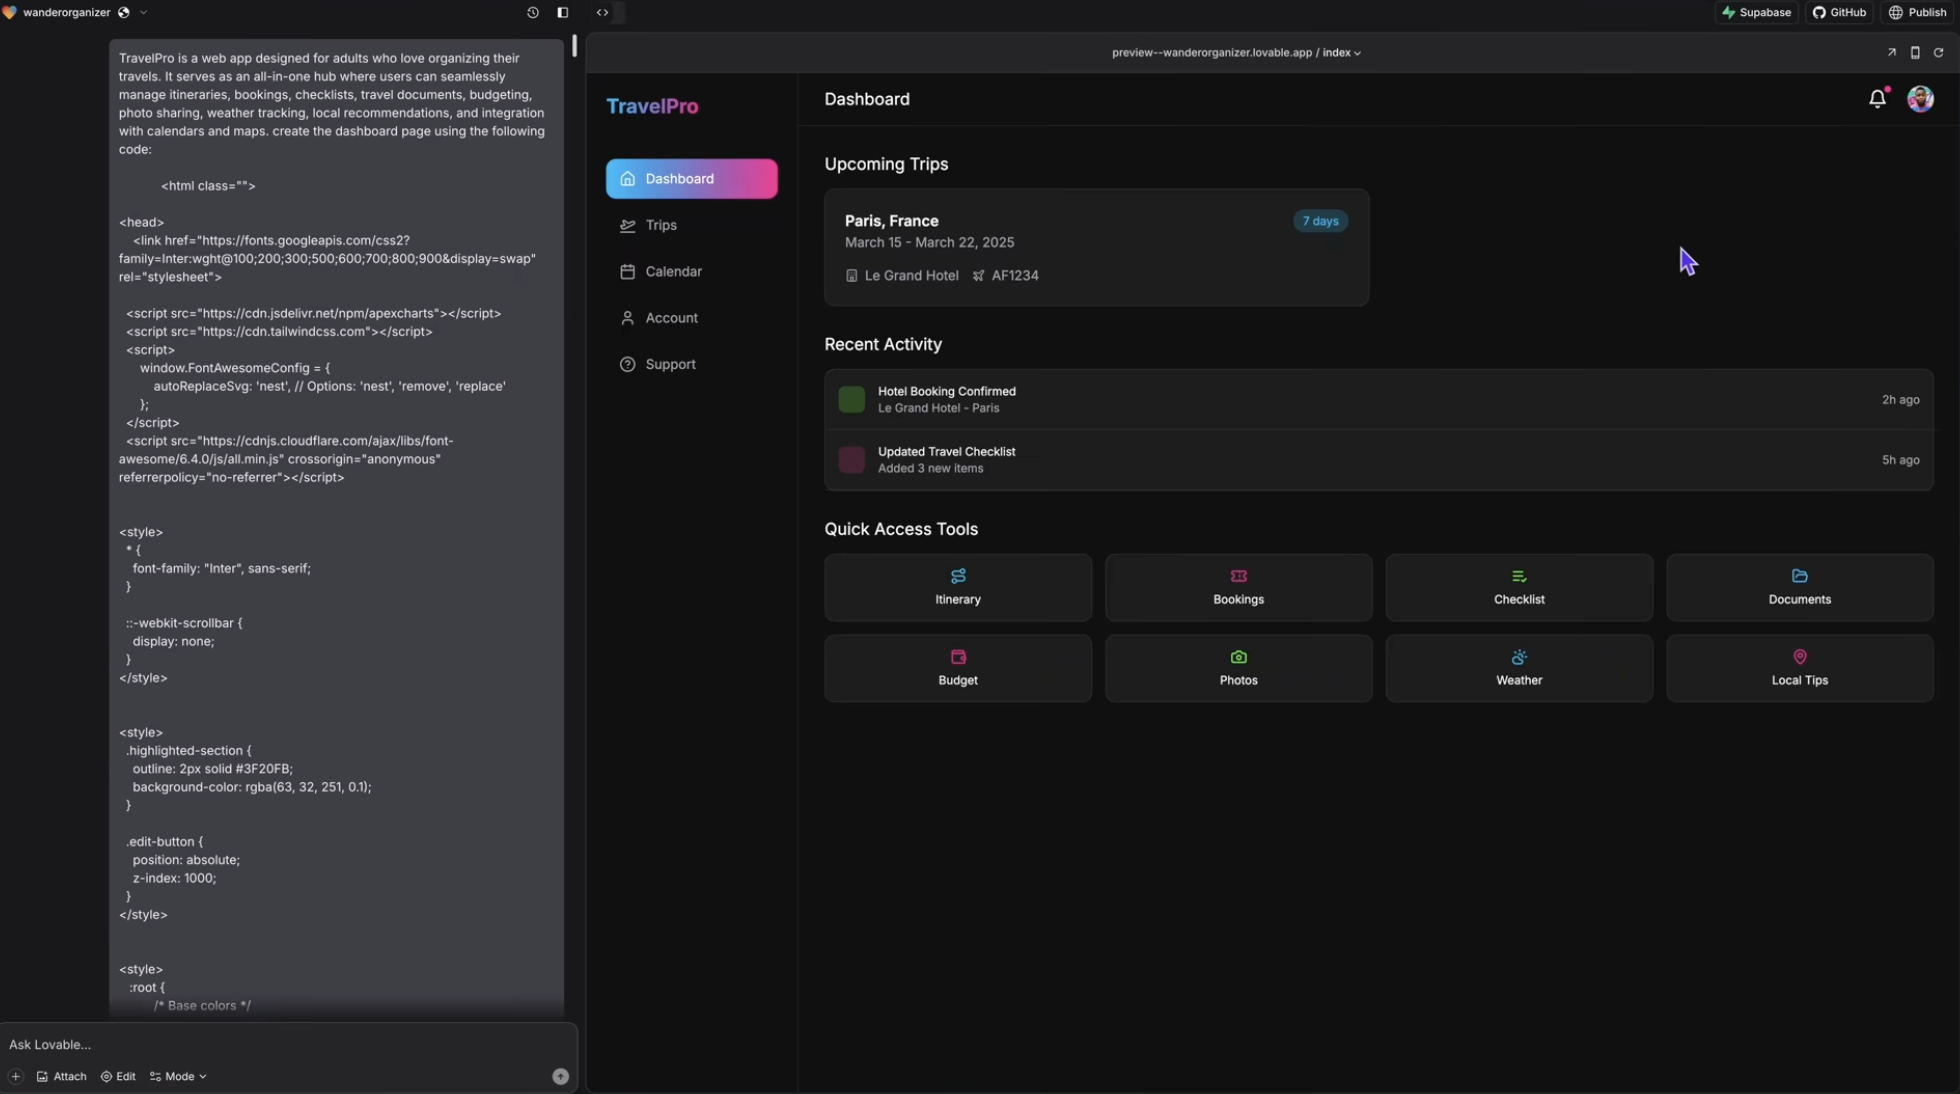
Task: Click the Attach button
Action: coord(62,1076)
